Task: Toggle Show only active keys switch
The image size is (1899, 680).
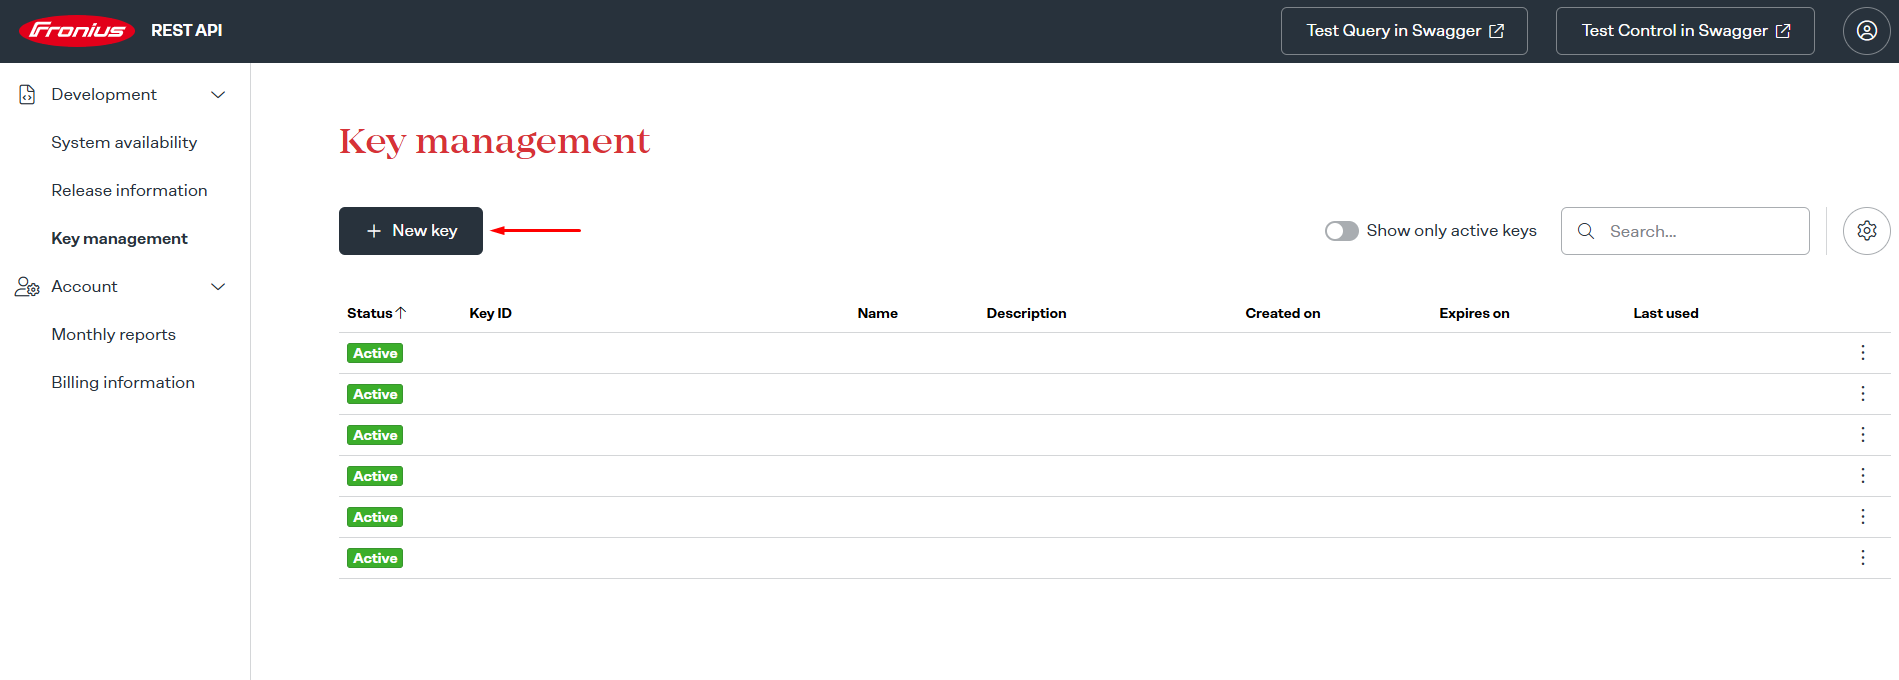Action: (x=1341, y=231)
